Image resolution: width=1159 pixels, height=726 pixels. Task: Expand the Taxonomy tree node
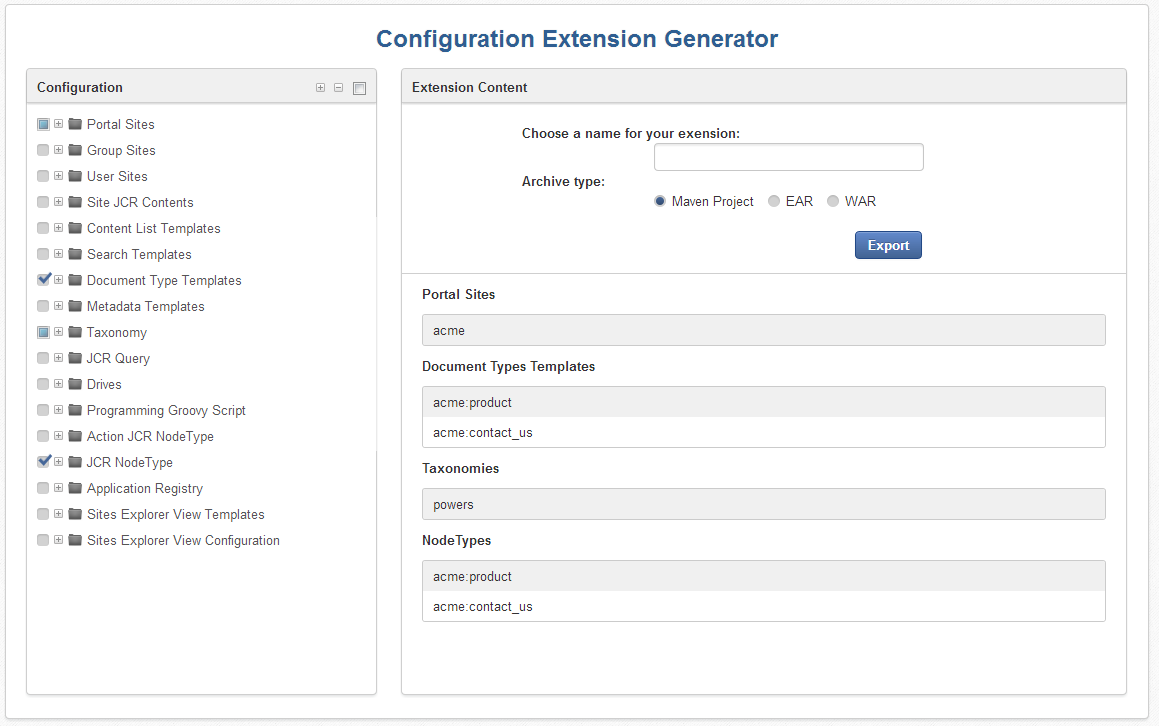[58, 332]
